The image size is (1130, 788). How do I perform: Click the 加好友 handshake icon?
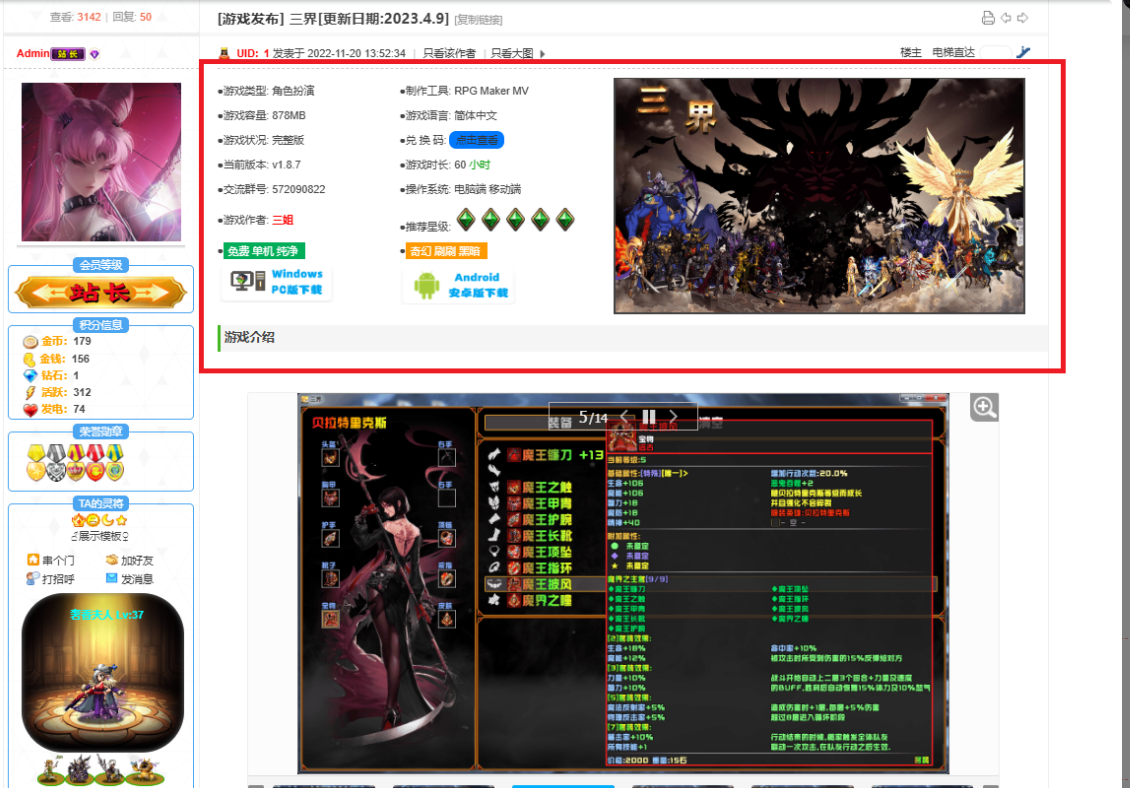112,559
